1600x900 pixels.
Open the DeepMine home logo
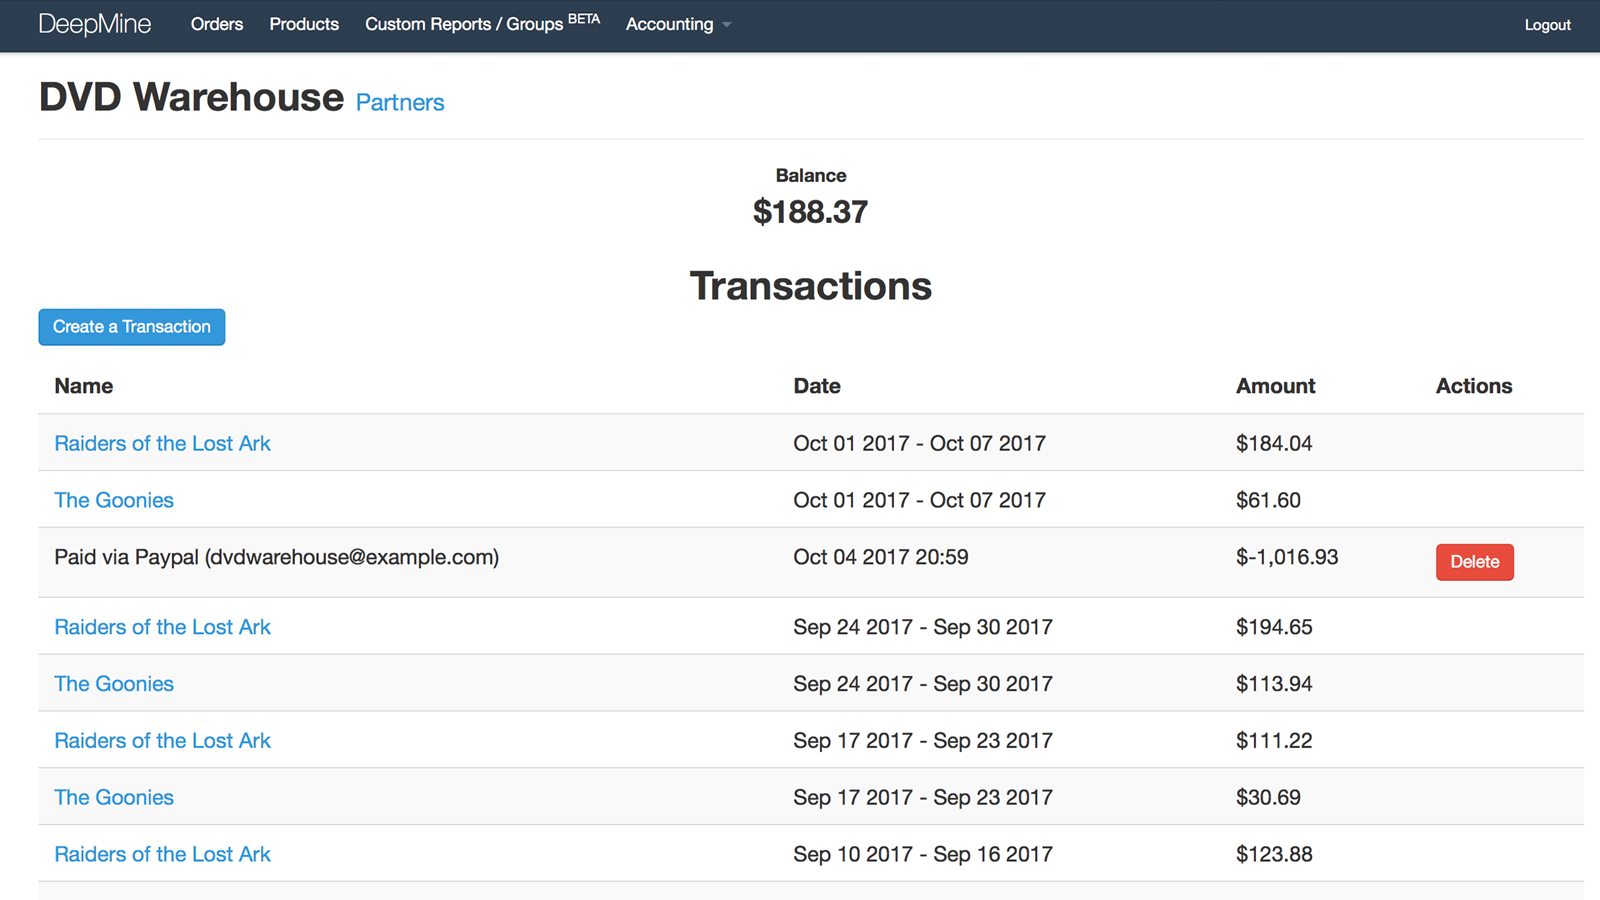pyautogui.click(x=95, y=24)
